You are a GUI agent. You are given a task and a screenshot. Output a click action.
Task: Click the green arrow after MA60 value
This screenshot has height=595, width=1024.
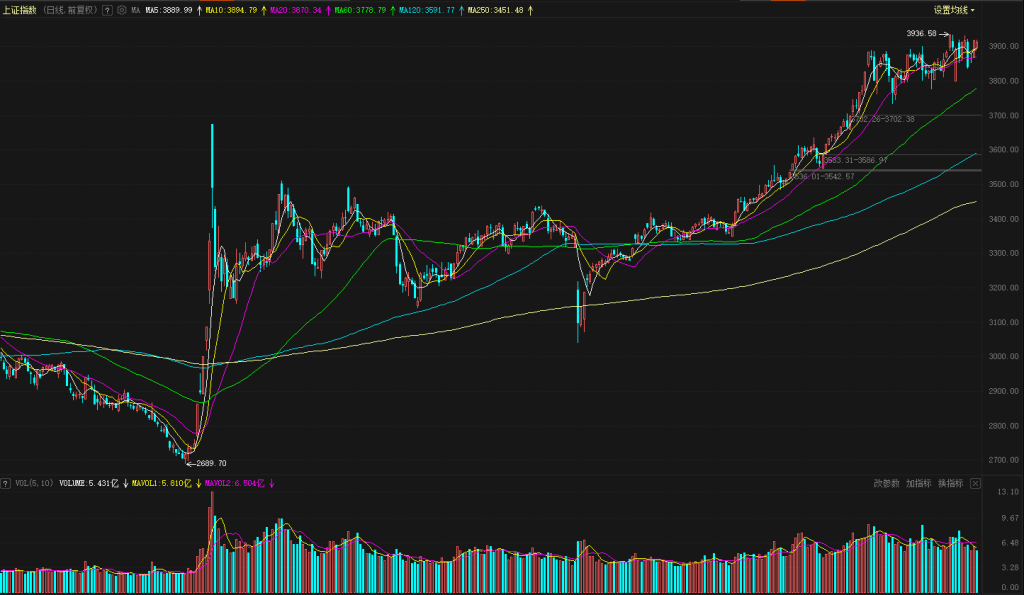click(x=393, y=10)
